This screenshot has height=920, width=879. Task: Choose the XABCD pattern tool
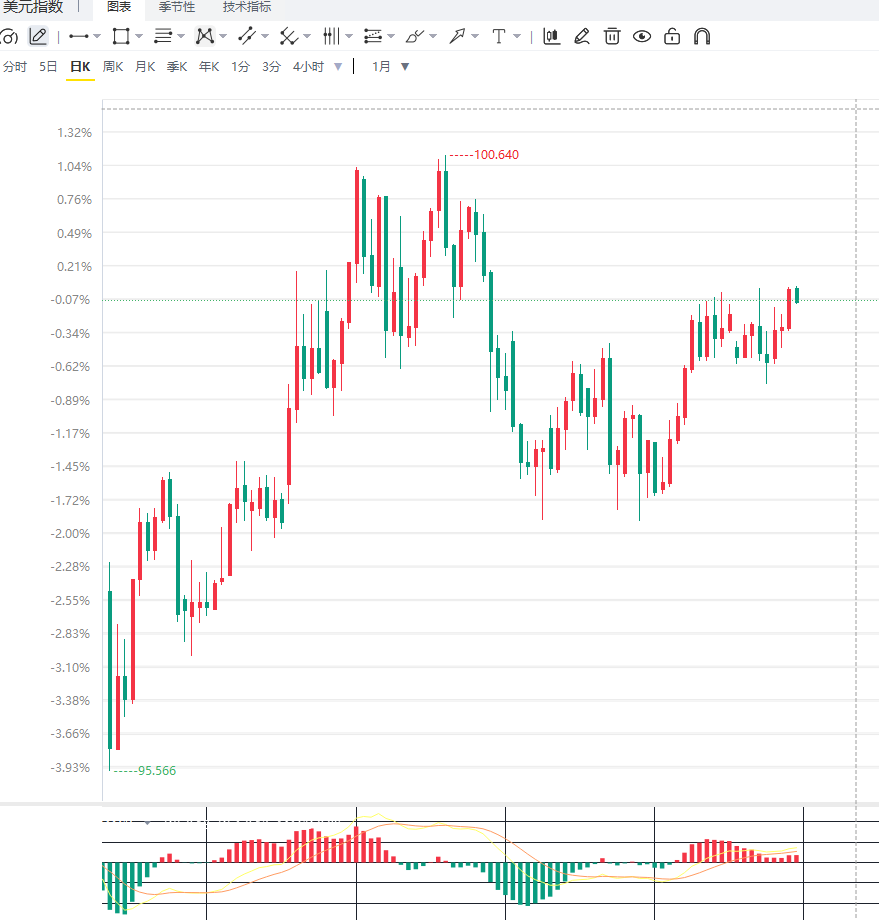pyautogui.click(x=205, y=36)
